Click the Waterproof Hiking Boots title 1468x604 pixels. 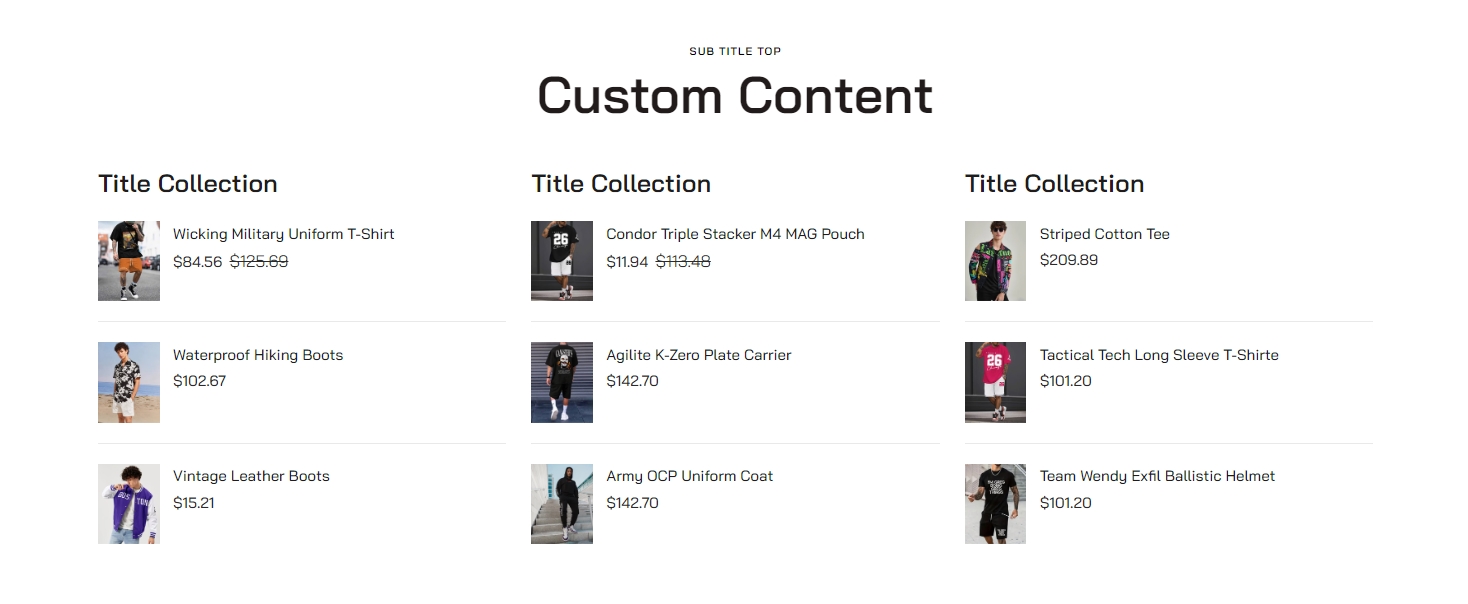pos(257,355)
